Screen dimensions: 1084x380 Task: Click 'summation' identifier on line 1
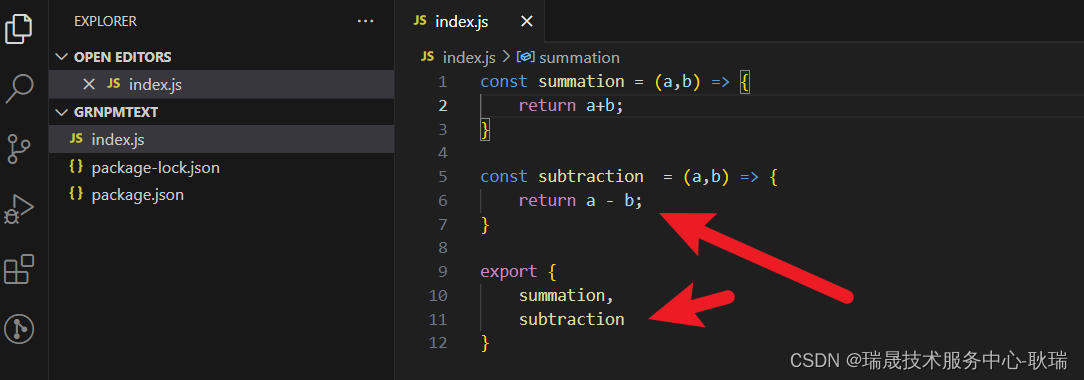581,82
